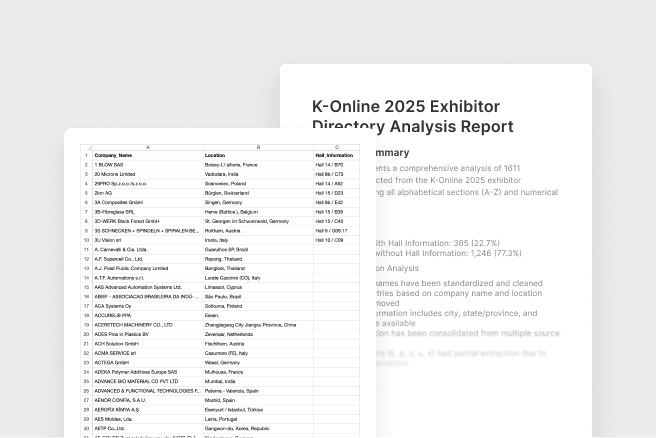Select the cell 'AETP Co.,Ltd.'
The width and height of the screenshot is (656, 438).
coord(148,428)
